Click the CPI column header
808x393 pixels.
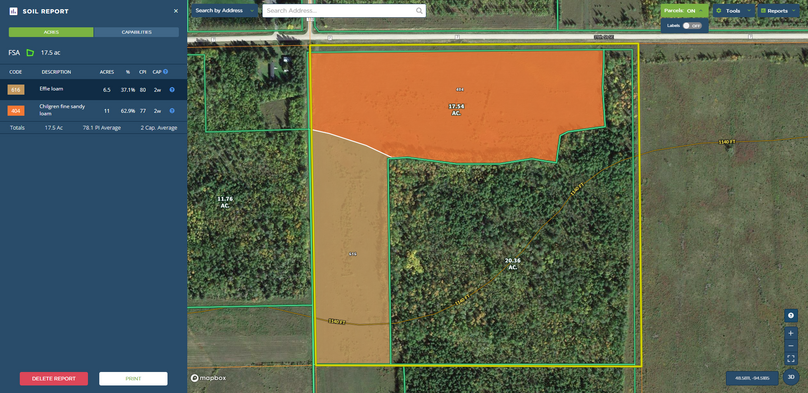coord(143,72)
